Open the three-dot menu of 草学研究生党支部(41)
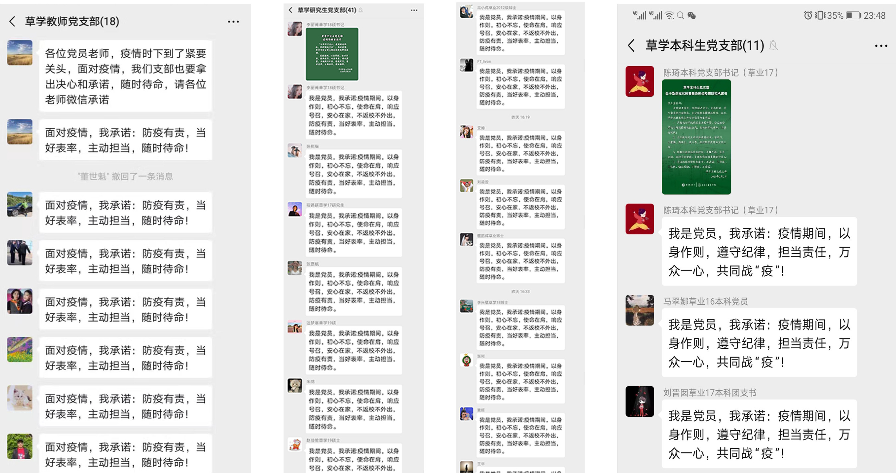 [x=414, y=10]
